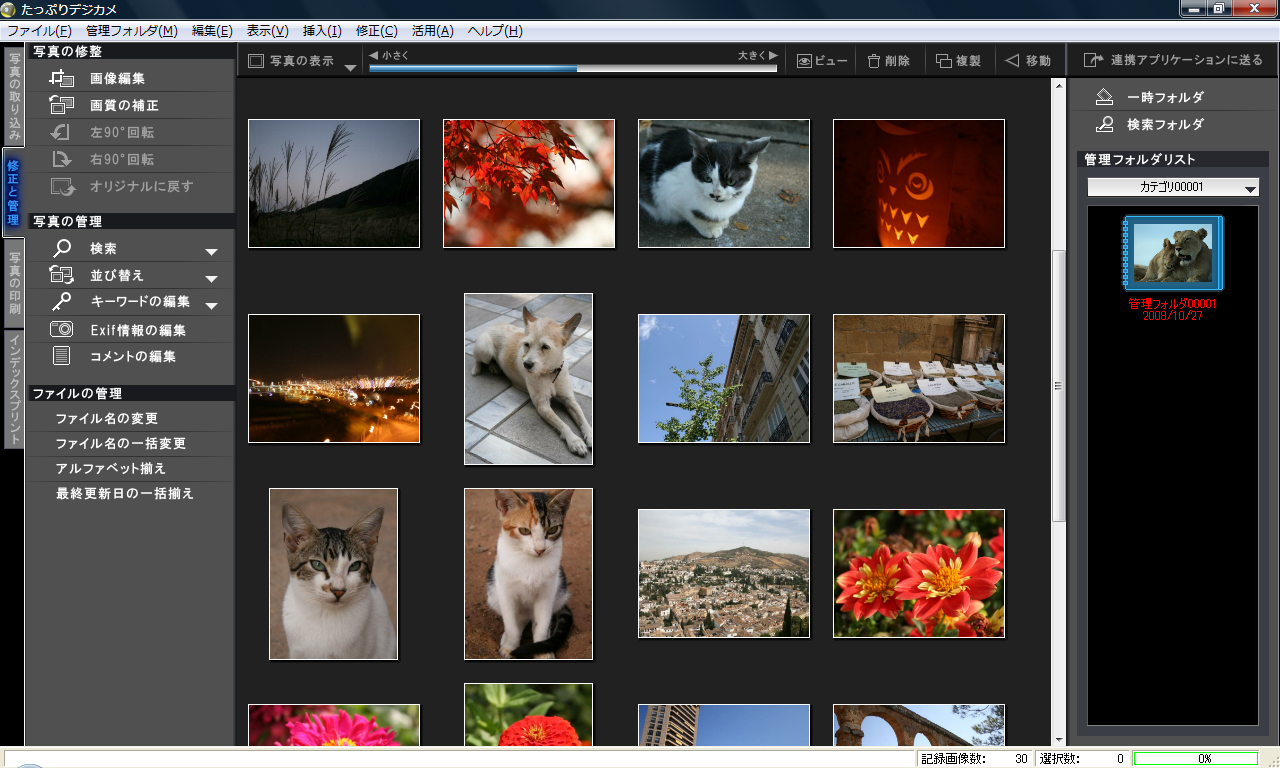Image resolution: width=1280 pixels, height=768 pixels.
Task: Click the 写真の表示 square icon
Action: pos(256,61)
